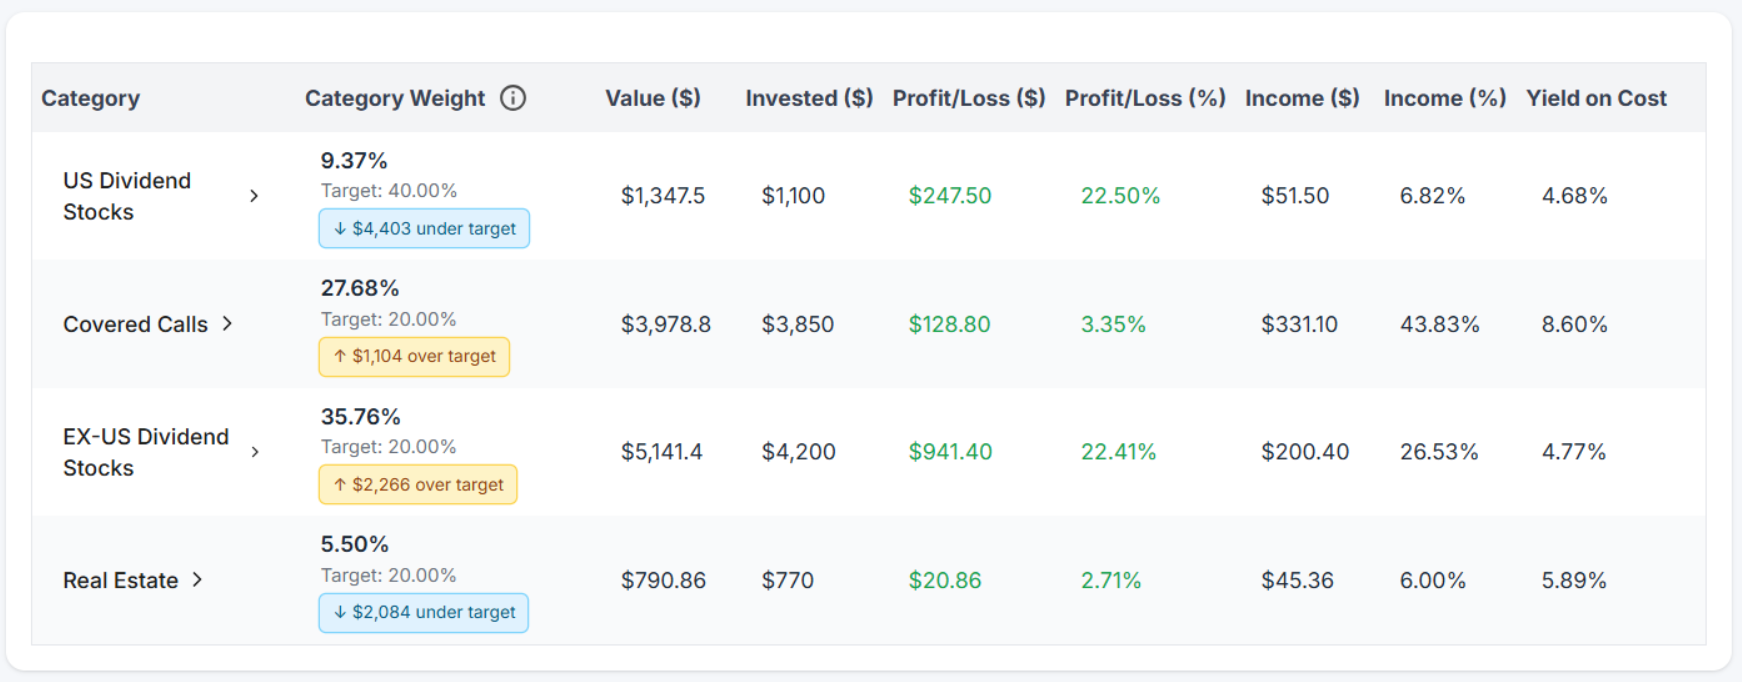
Task: Click the $2,266 over target badge
Action: tap(418, 485)
